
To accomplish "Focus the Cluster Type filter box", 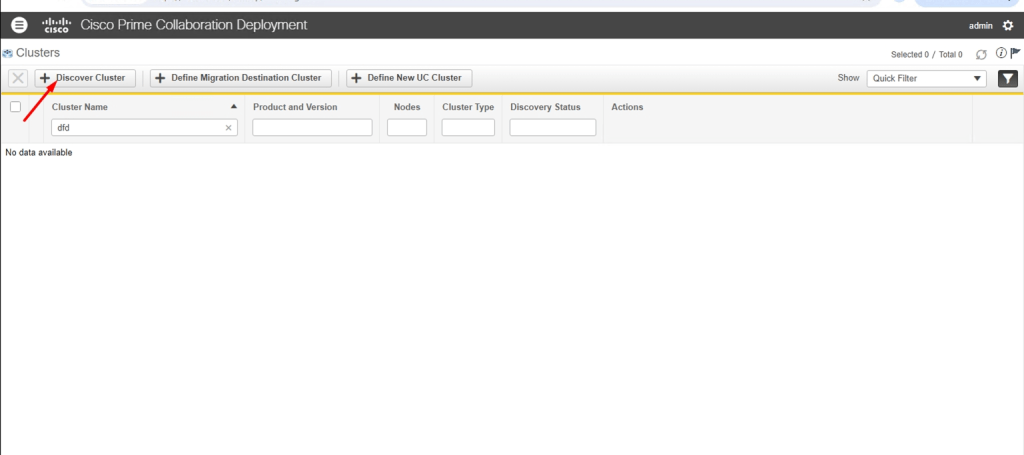I will (468, 128).
